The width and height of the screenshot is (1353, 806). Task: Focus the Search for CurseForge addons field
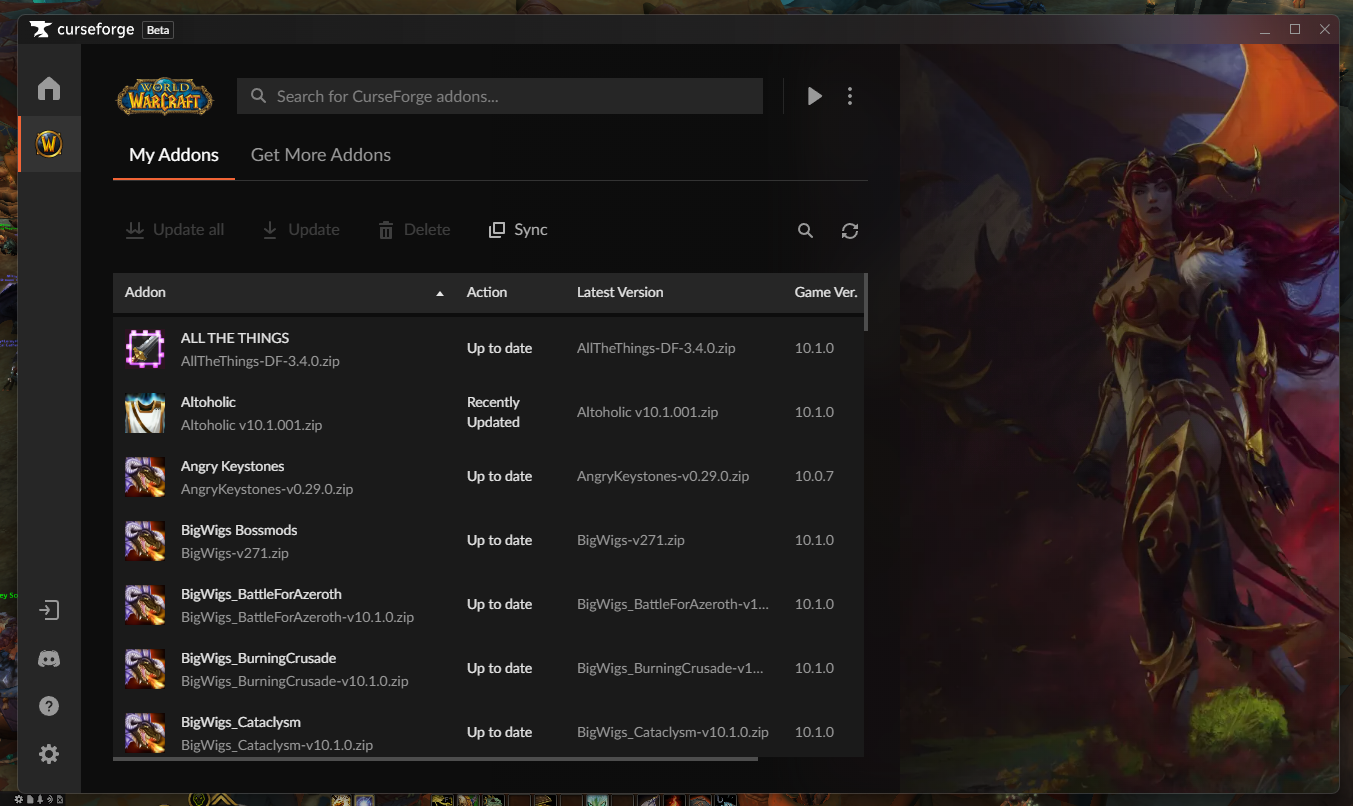[x=500, y=96]
